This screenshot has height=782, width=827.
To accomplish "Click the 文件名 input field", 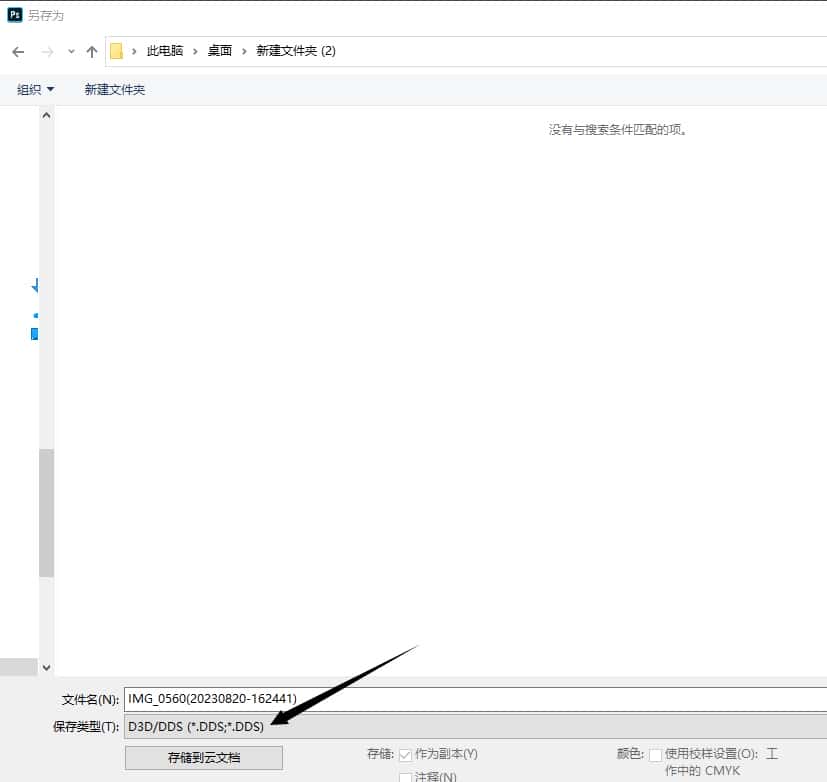I will 475,699.
